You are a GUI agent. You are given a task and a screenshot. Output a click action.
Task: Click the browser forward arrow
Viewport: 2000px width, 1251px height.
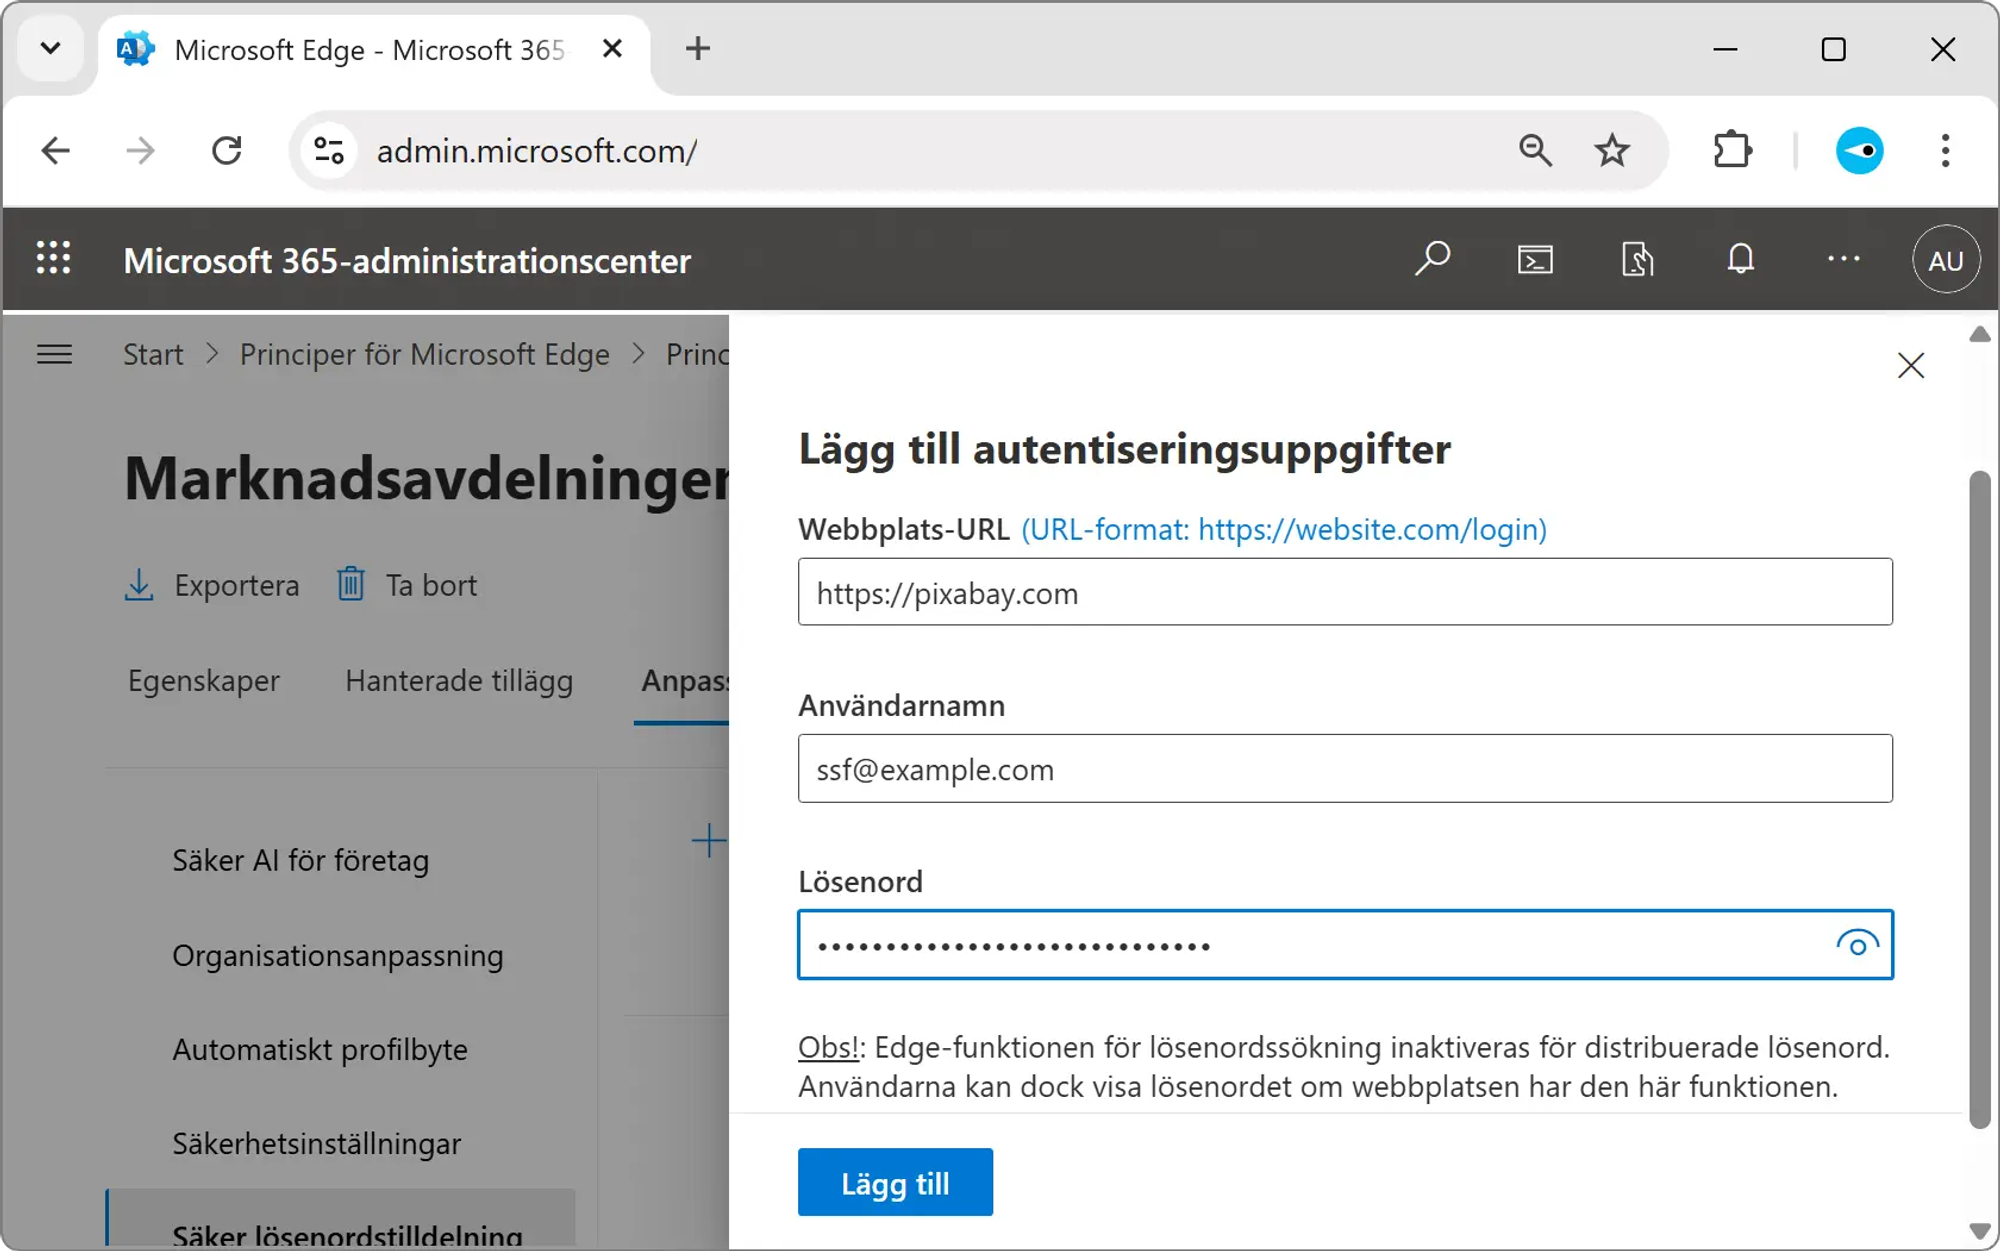pyautogui.click(x=141, y=151)
